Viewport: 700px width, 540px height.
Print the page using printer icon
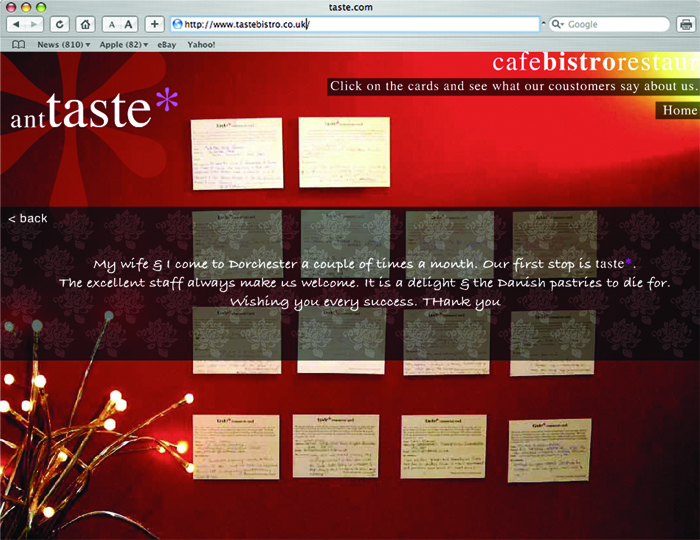tap(686, 24)
